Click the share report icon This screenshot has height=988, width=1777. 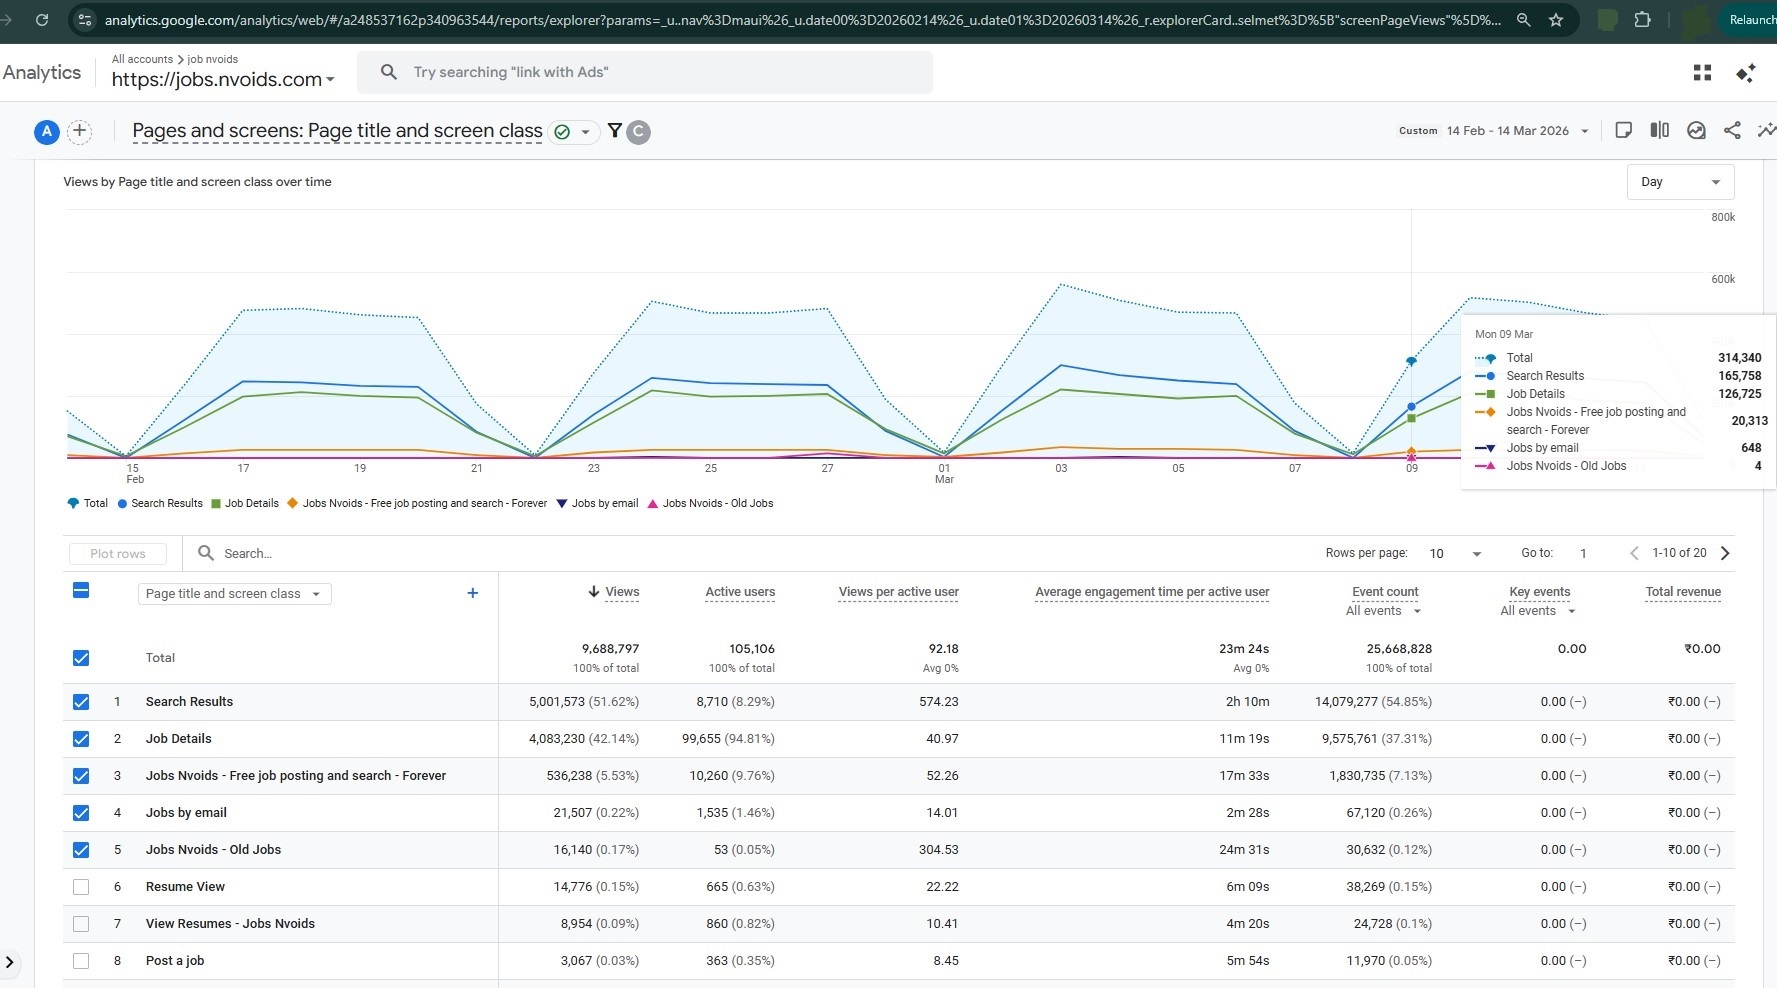pos(1732,130)
